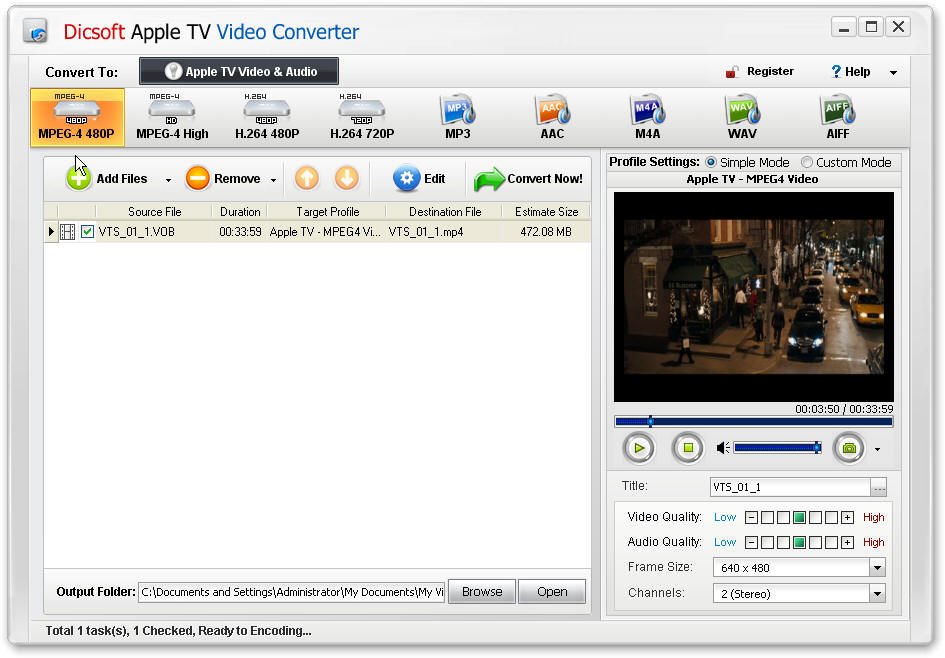Open the Remove dropdown arrow
The image size is (945, 658).
pyautogui.click(x=273, y=180)
